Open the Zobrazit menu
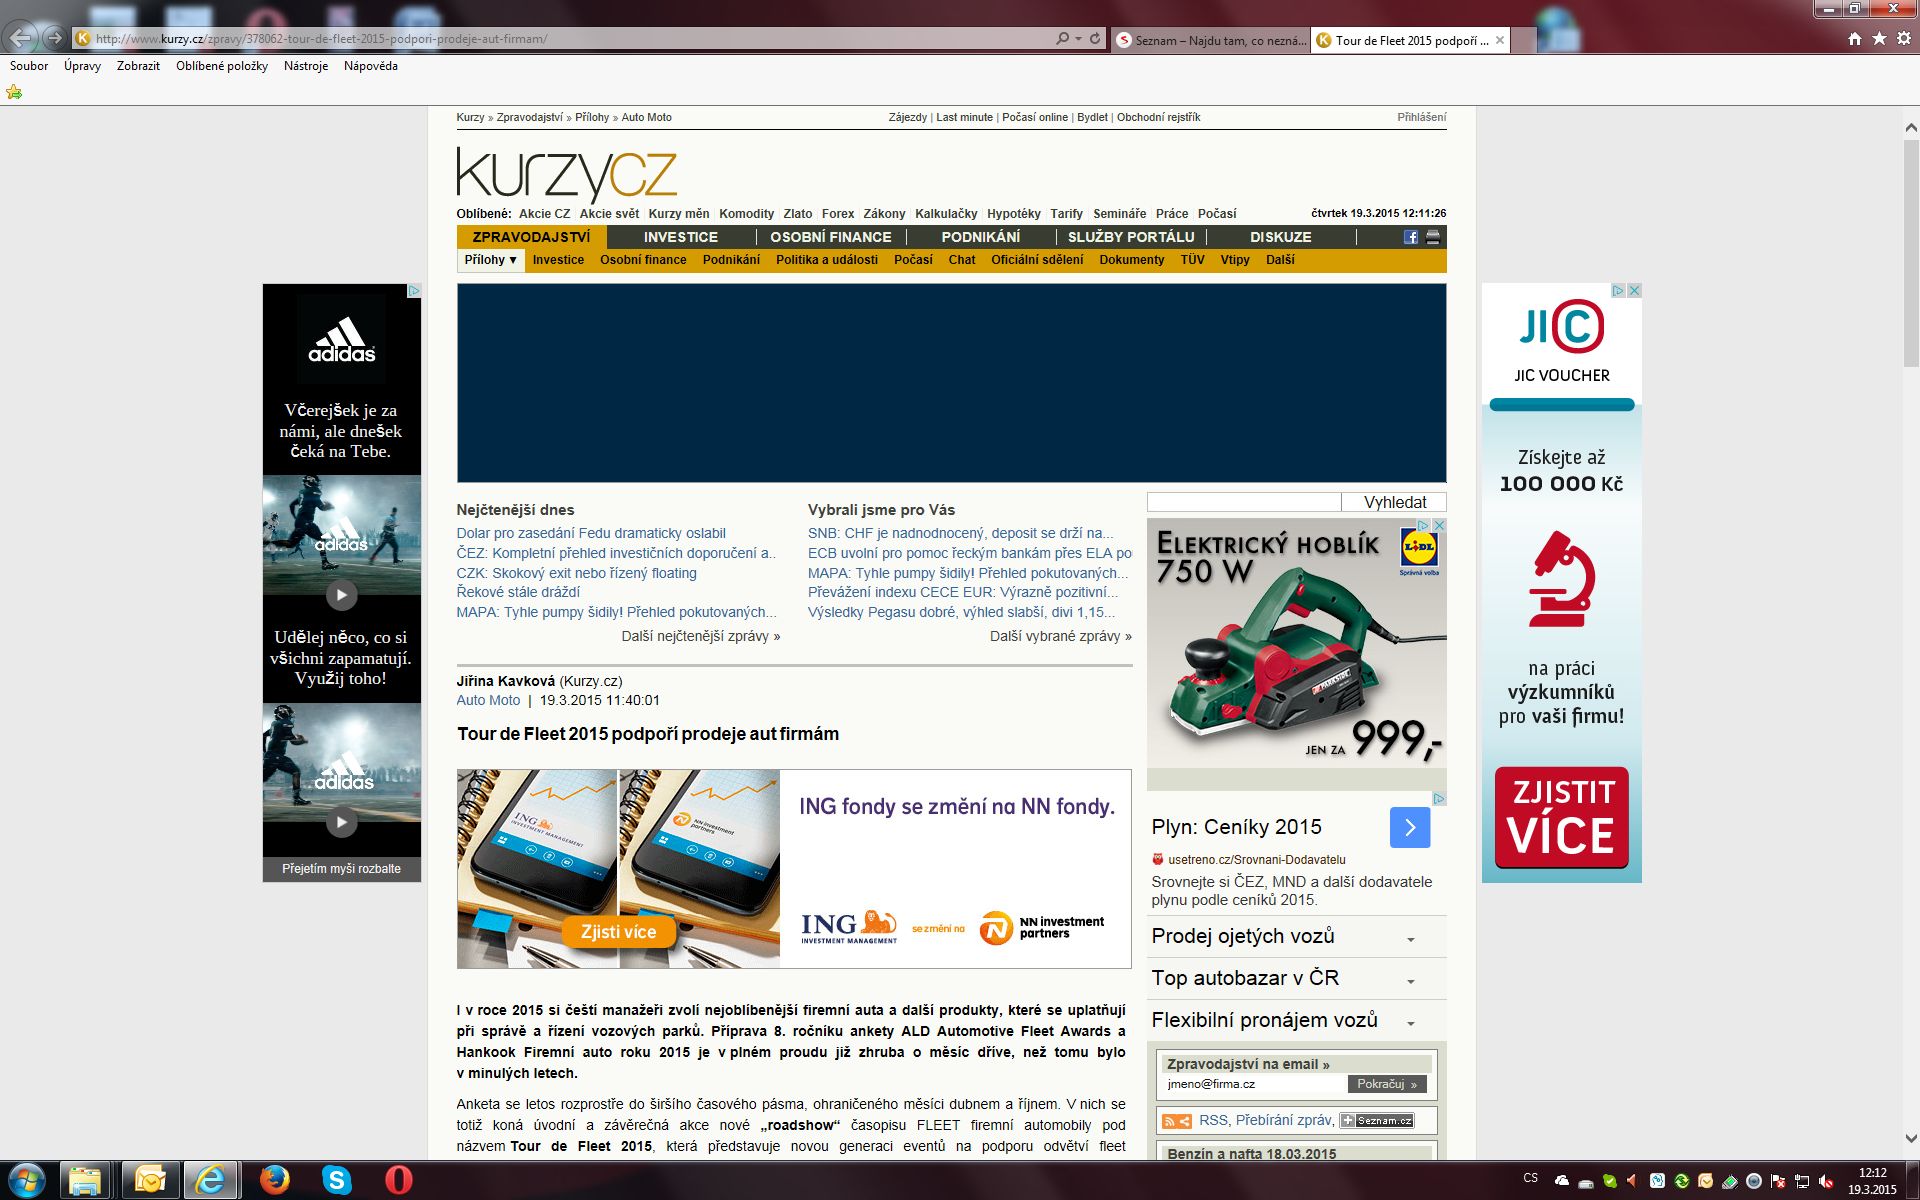The height and width of the screenshot is (1200, 1920). 138,66
